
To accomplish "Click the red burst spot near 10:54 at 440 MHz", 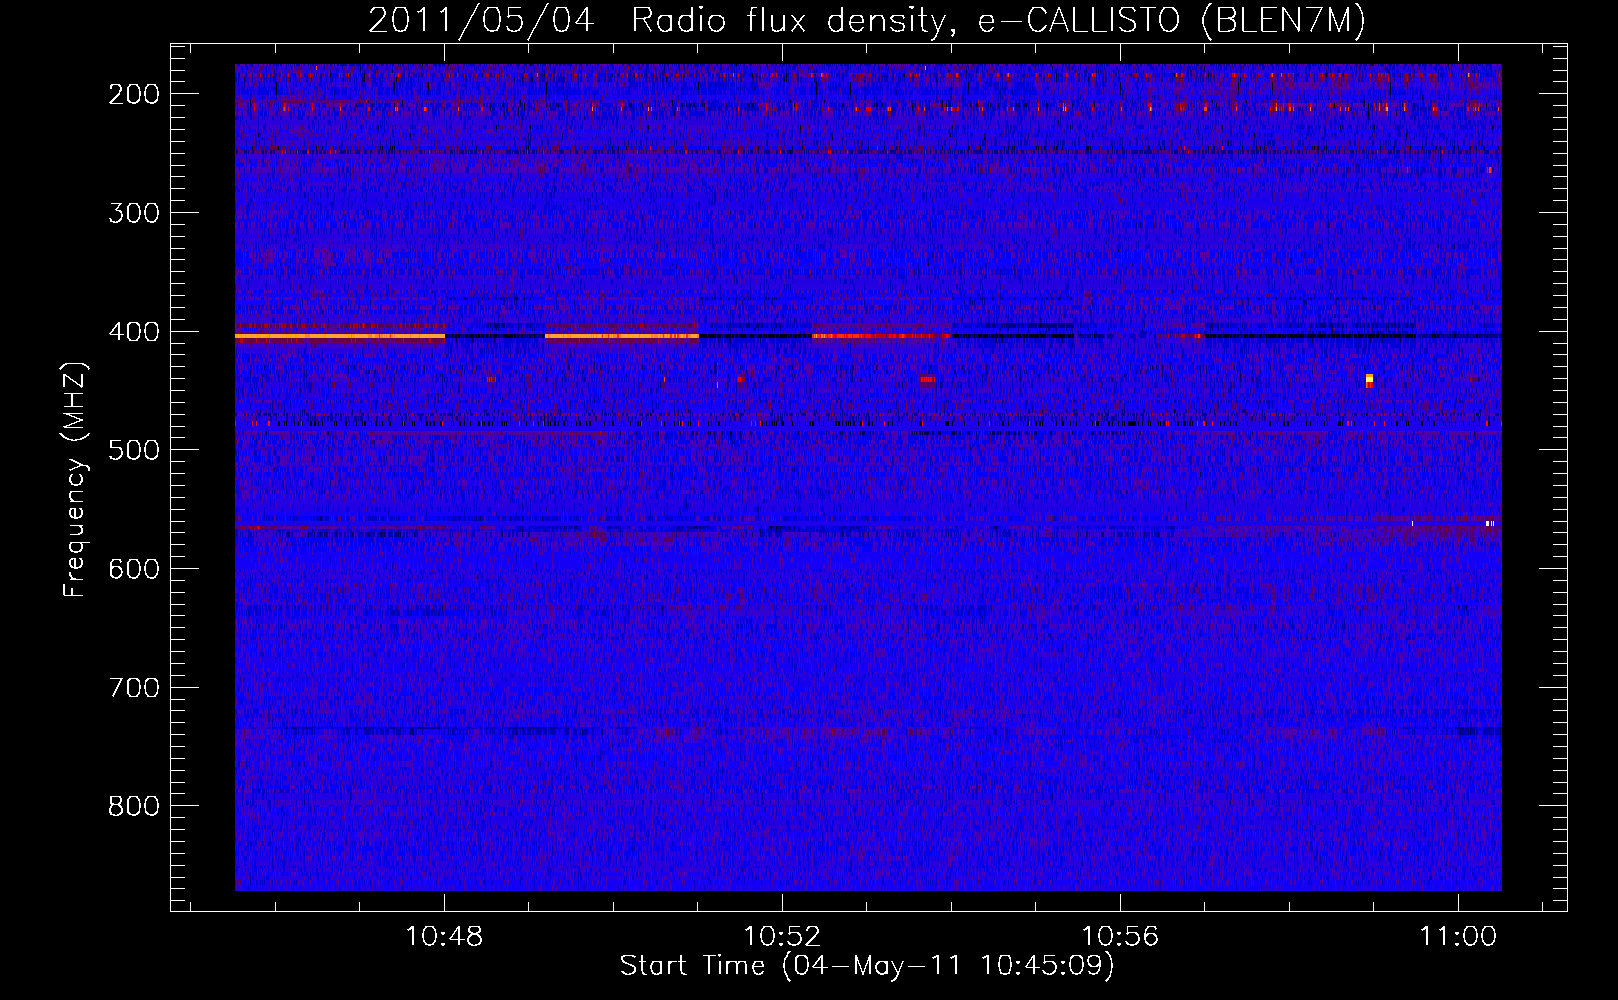I will coord(927,379).
